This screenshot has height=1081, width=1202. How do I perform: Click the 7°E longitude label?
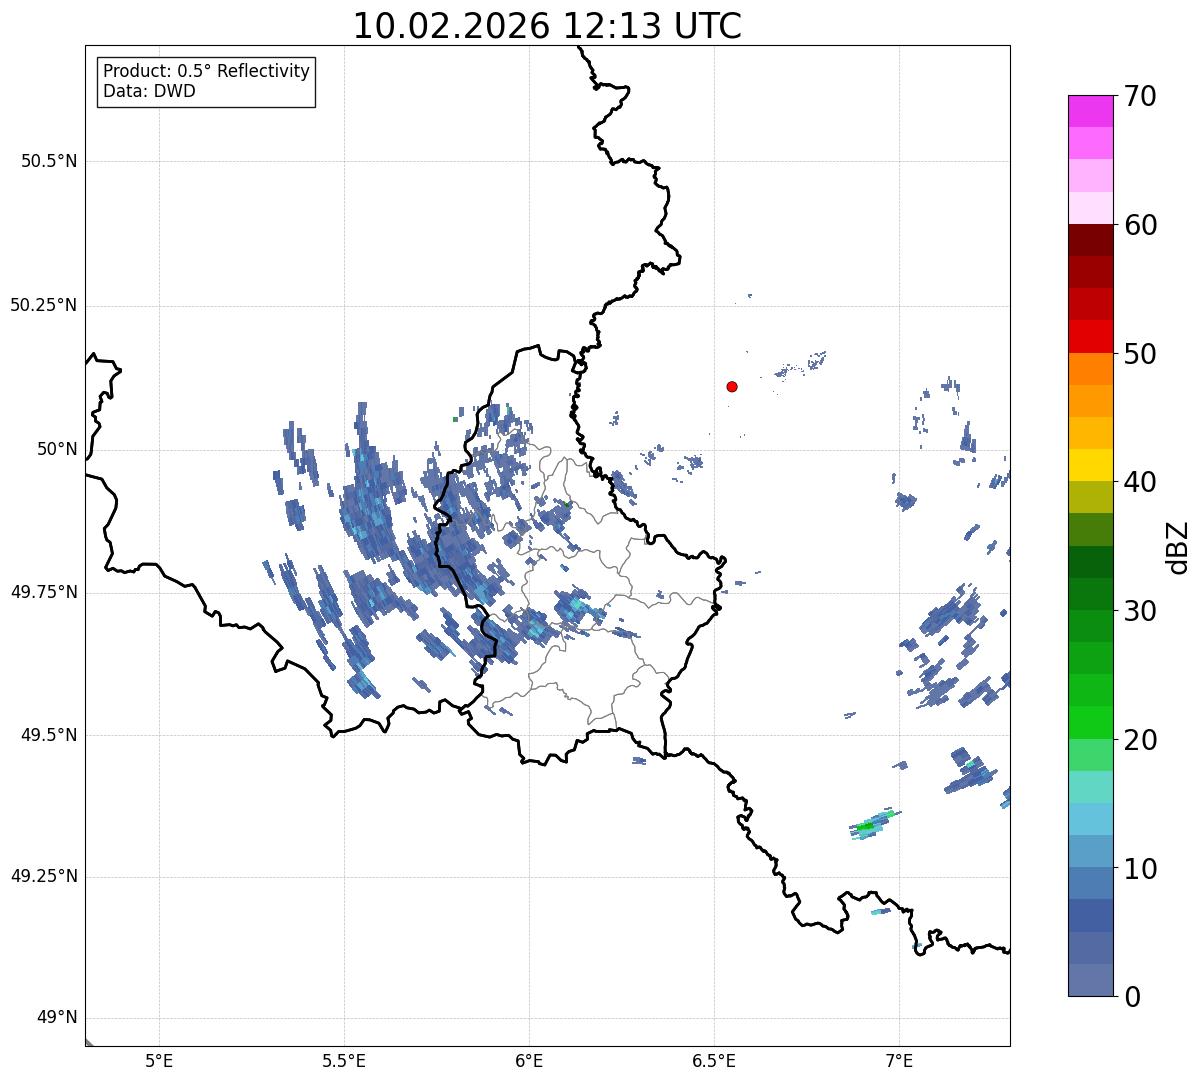pyautogui.click(x=899, y=1060)
